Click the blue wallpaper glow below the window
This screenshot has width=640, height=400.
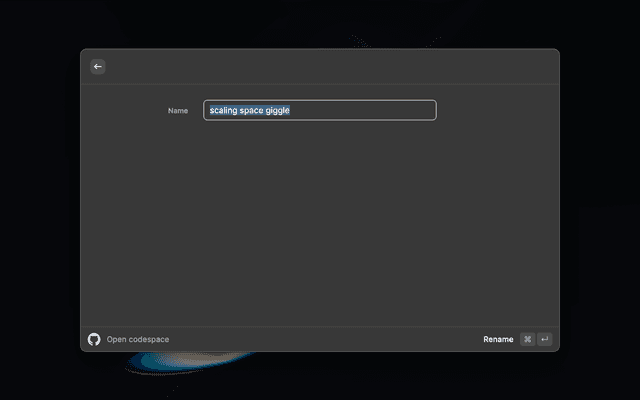tap(190, 360)
